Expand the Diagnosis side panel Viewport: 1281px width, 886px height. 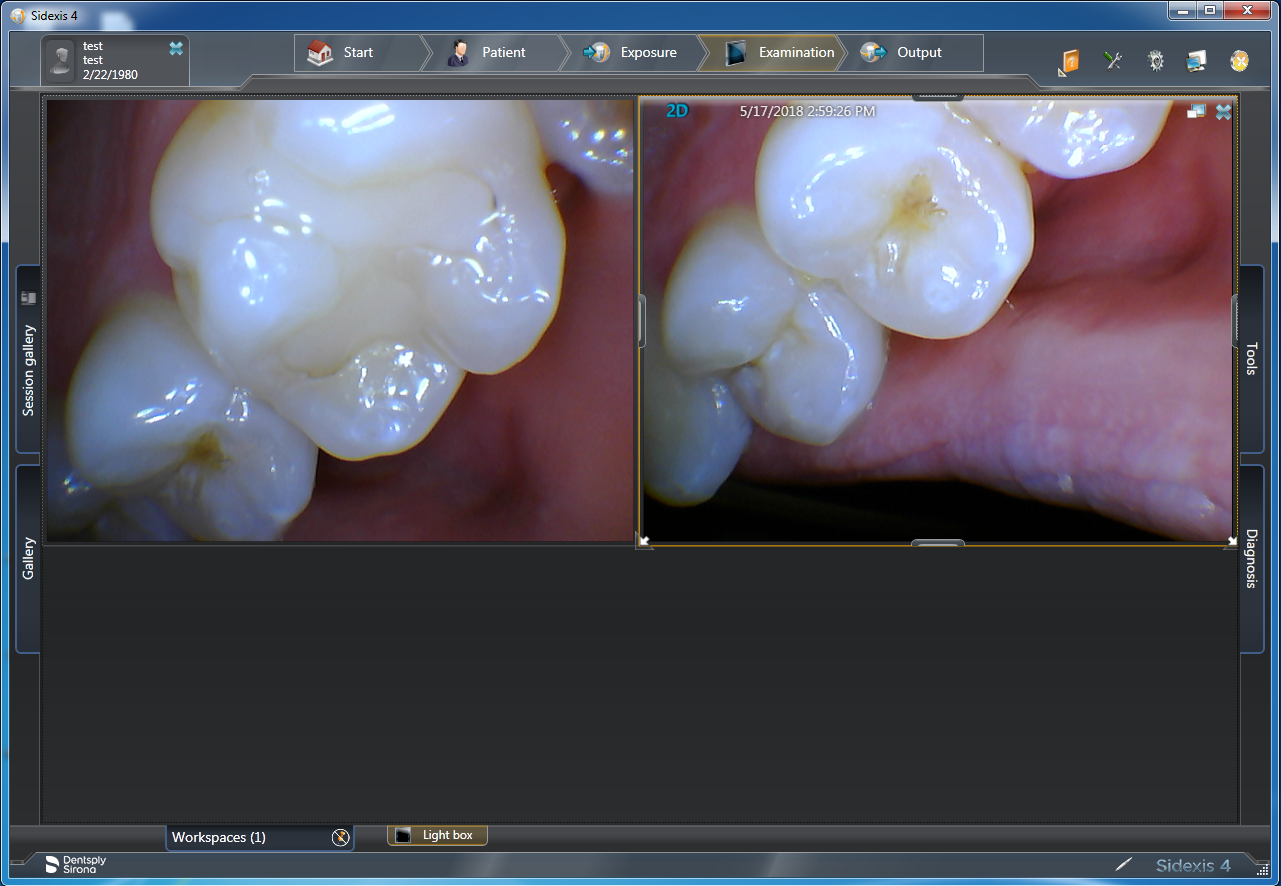click(x=1251, y=558)
